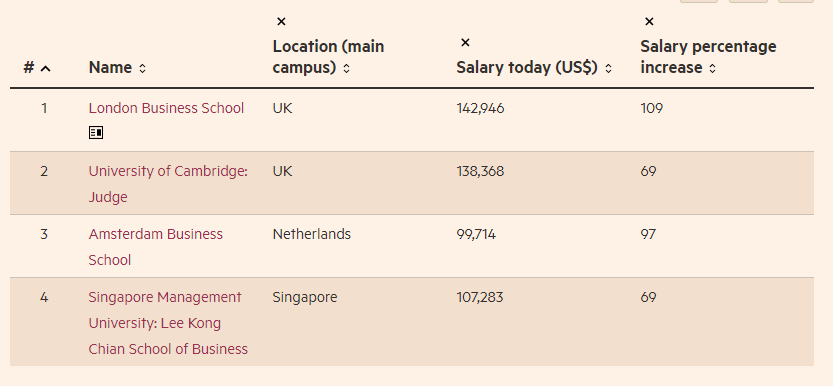The width and height of the screenshot is (833, 386).
Task: Remove the Salary percentage increase column
Action: (649, 22)
